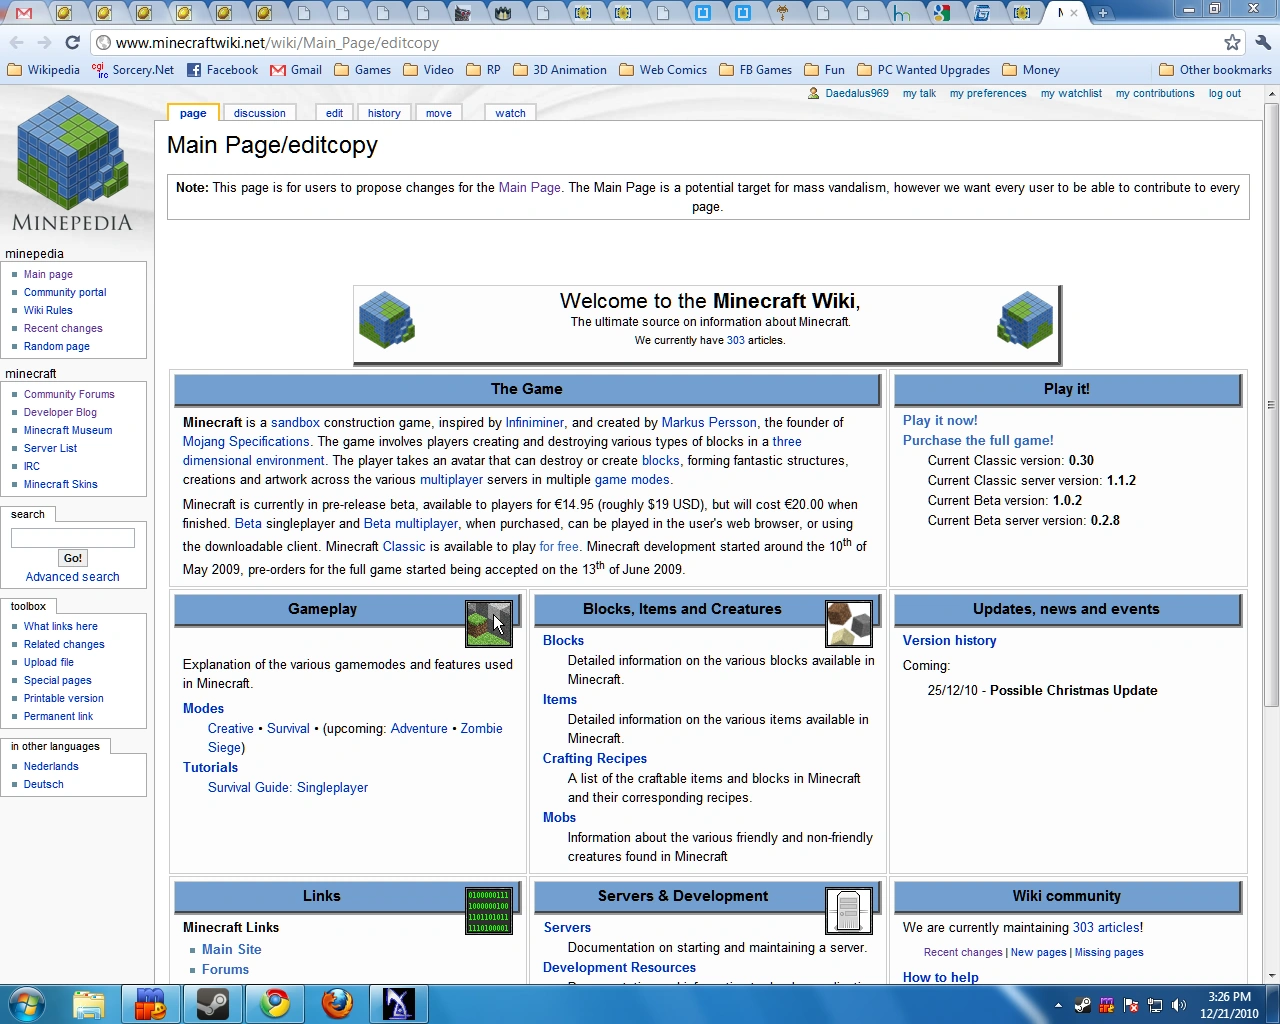Open the Wikipedia bookmark
This screenshot has height=1024, width=1280.
pyautogui.click(x=44, y=70)
